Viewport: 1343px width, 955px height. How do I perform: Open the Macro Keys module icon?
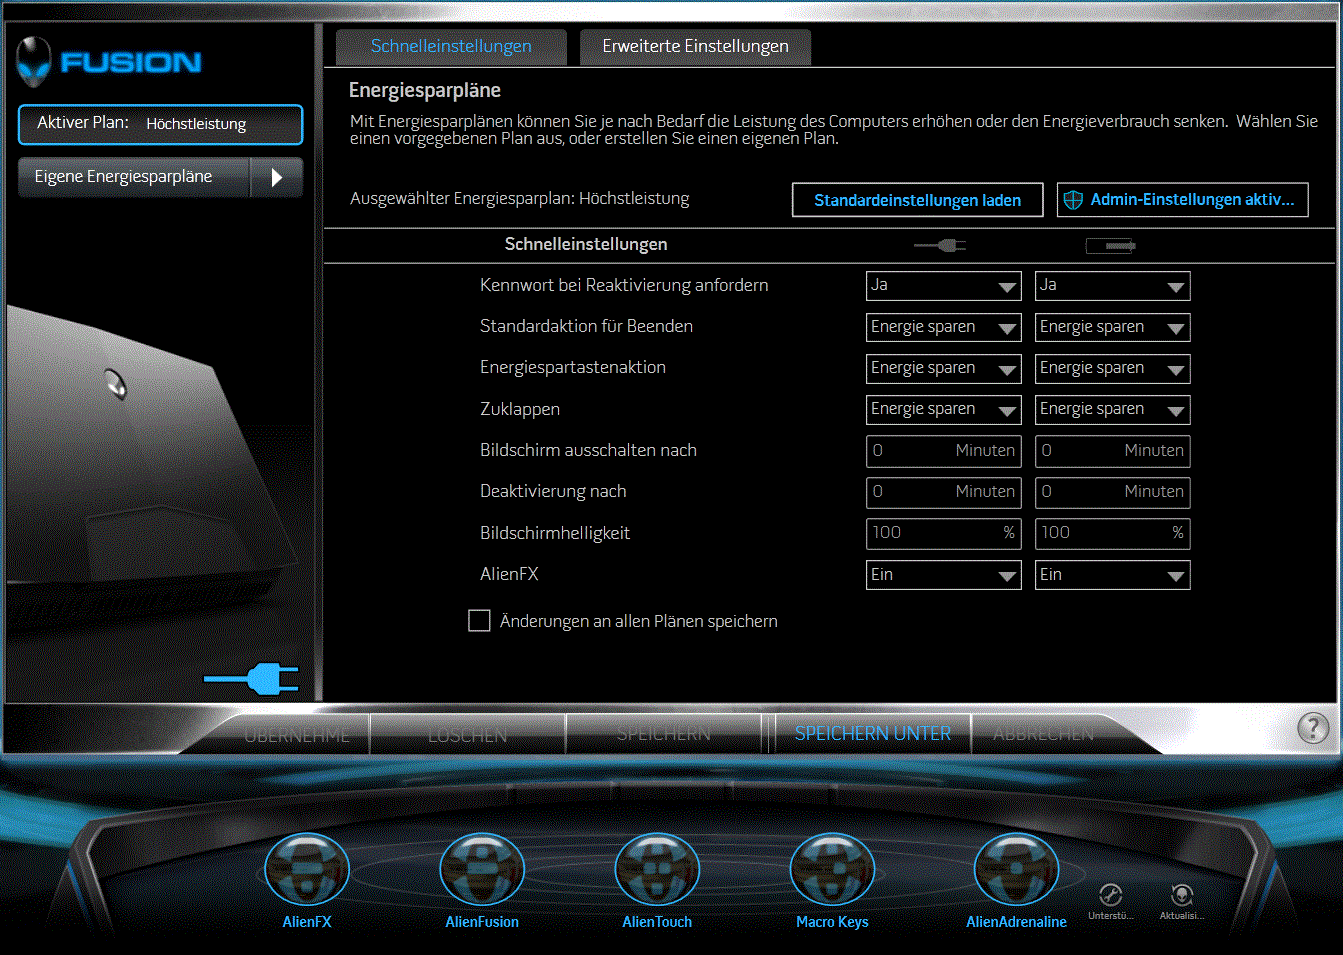[832, 870]
